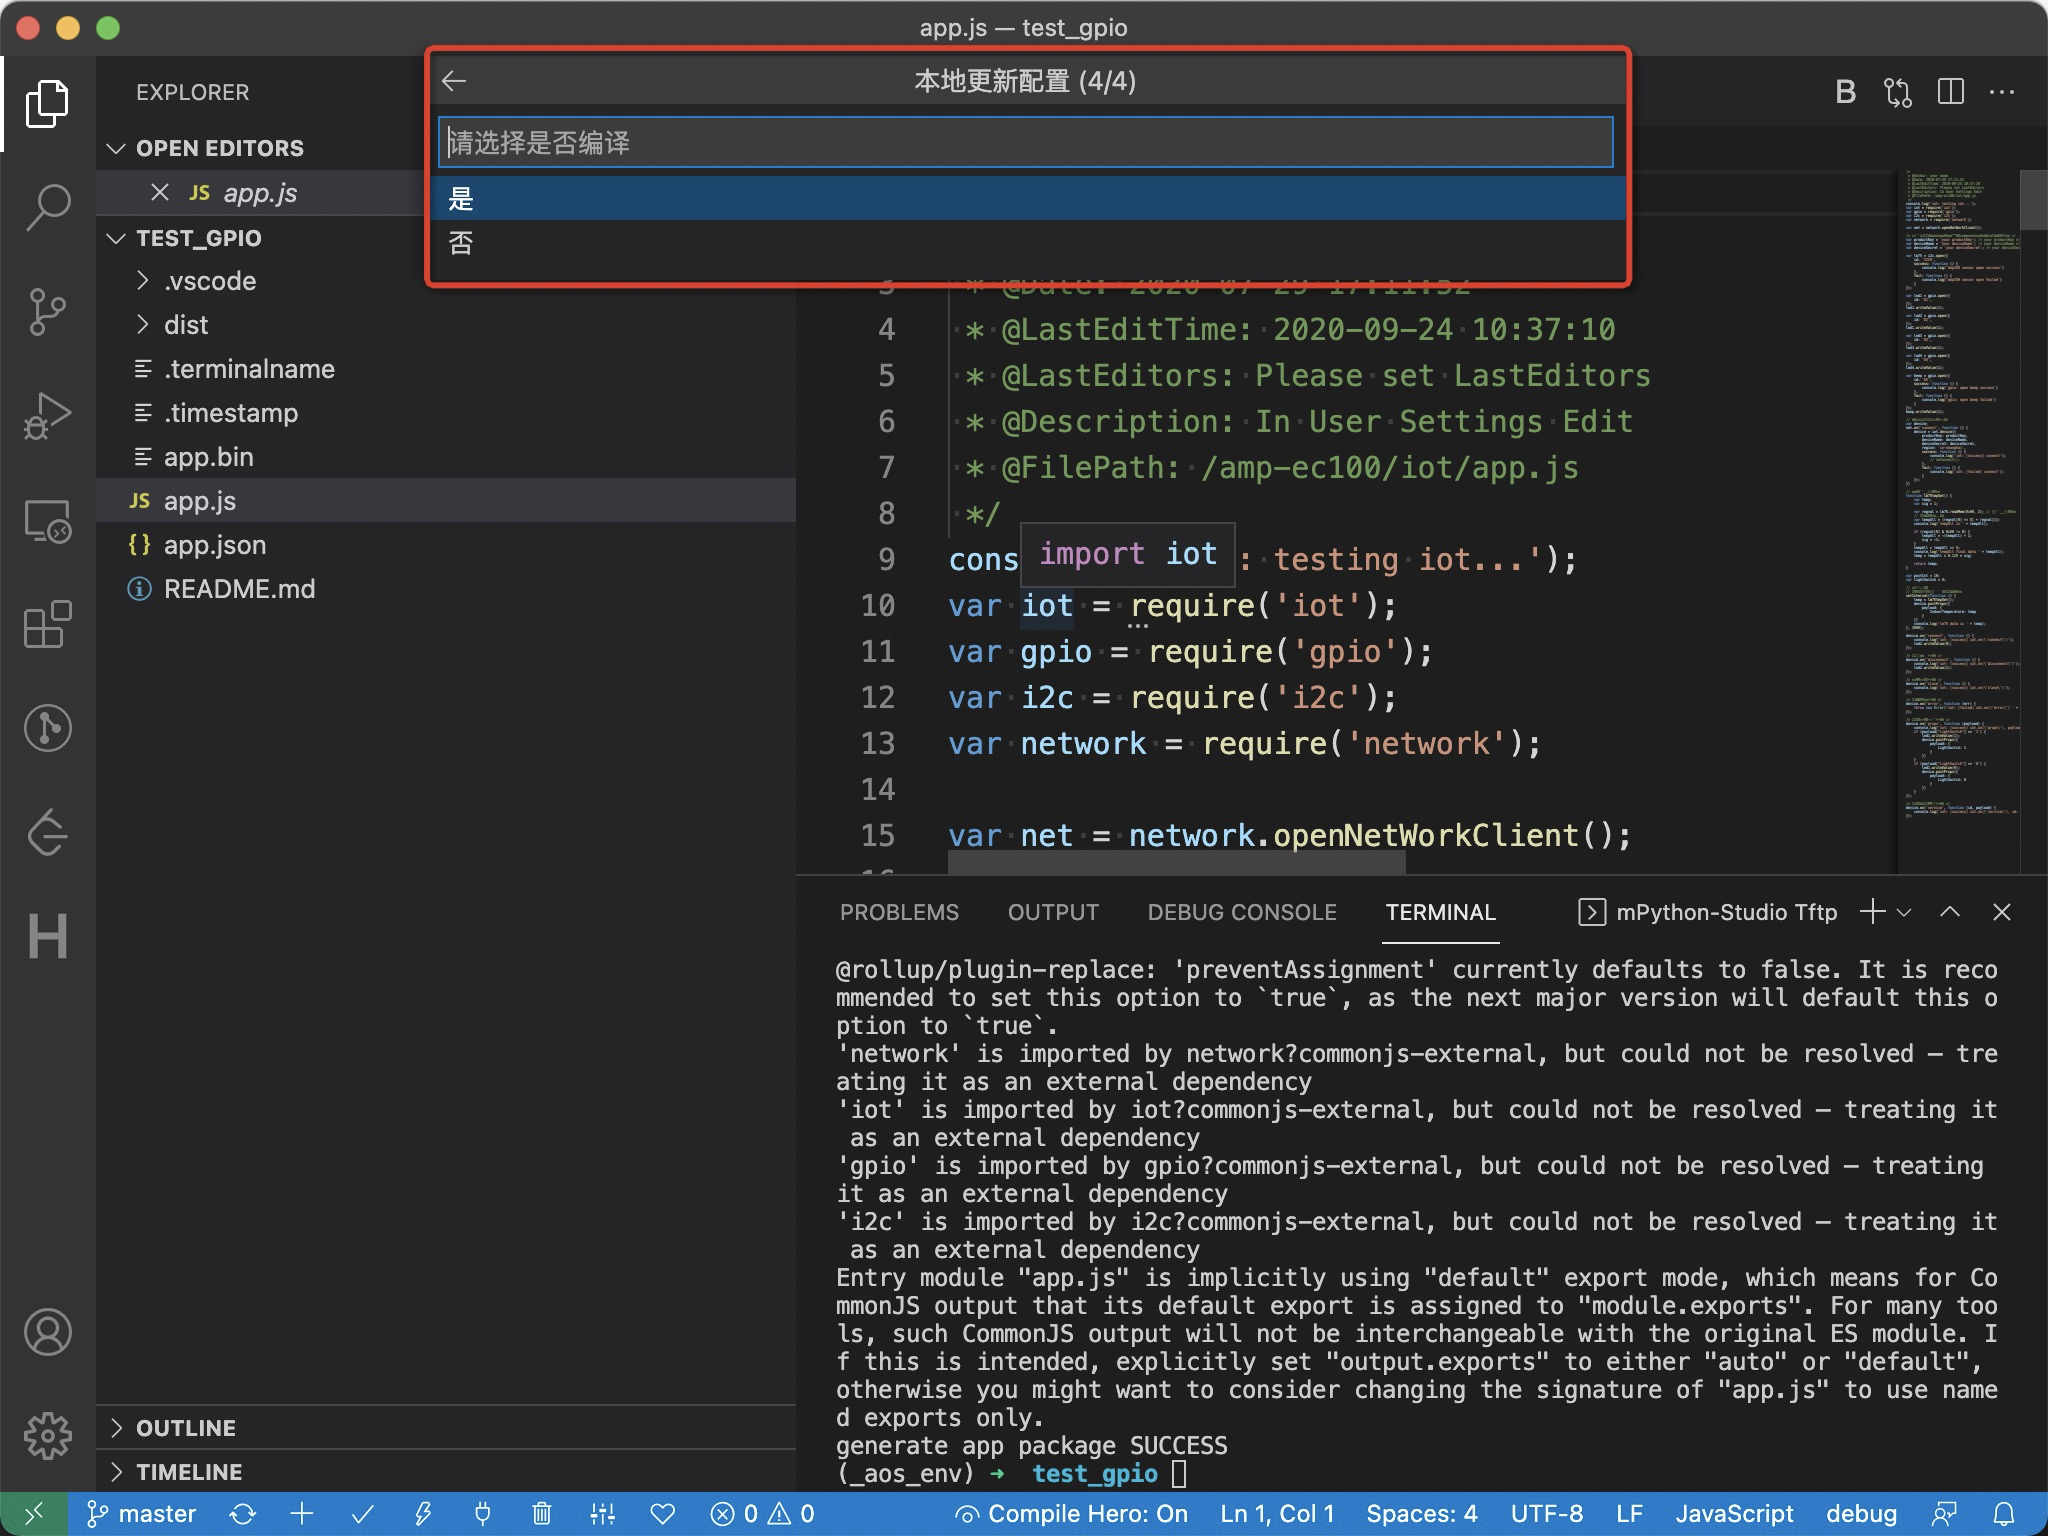Open the Search view in activity bar
This screenshot has width=2048, height=1536.
(x=47, y=207)
